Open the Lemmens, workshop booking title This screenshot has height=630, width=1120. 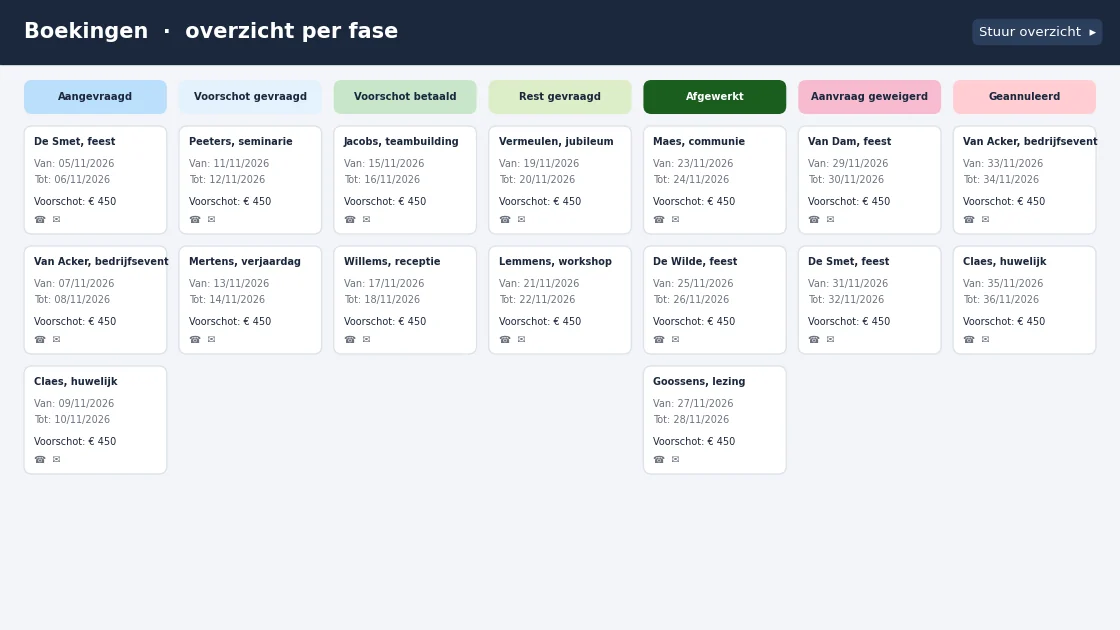tap(555, 261)
